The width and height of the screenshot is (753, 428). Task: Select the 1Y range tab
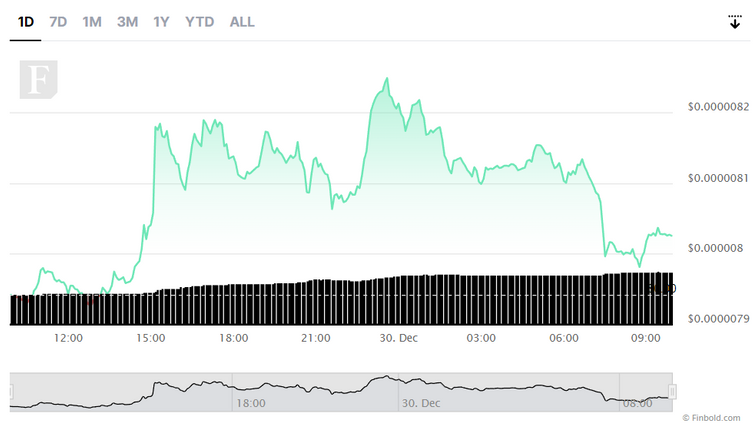[161, 22]
